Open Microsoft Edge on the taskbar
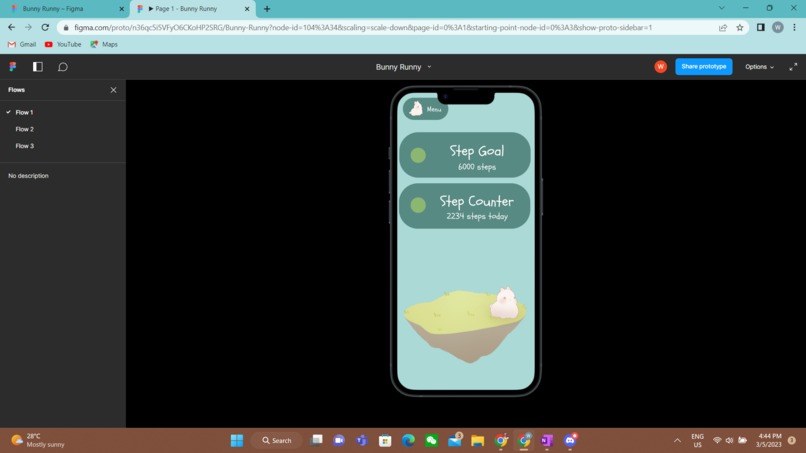This screenshot has height=453, width=806. [408, 441]
